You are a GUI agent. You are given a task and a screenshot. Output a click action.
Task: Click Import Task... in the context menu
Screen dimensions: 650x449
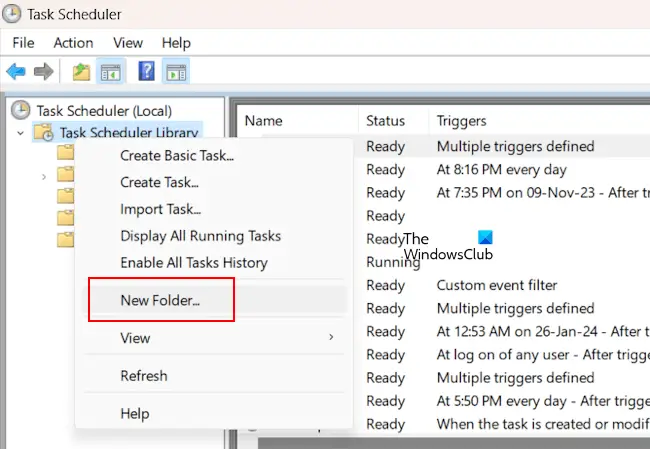pos(161,209)
